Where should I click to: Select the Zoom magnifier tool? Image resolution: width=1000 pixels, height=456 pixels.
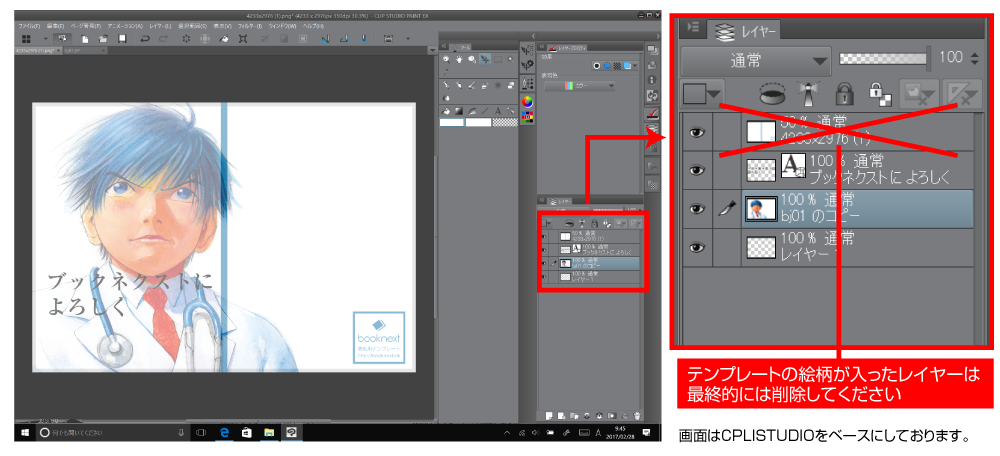[446, 59]
